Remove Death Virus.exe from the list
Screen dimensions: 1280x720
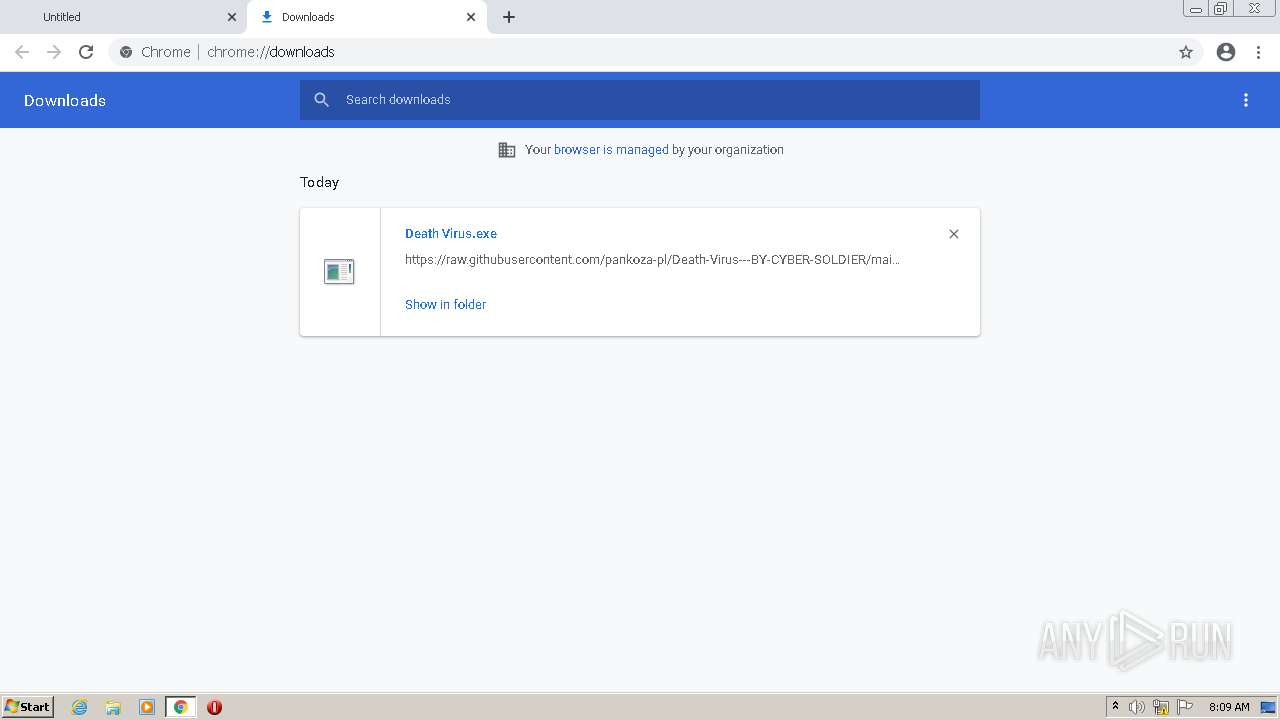pyautogui.click(x=954, y=234)
